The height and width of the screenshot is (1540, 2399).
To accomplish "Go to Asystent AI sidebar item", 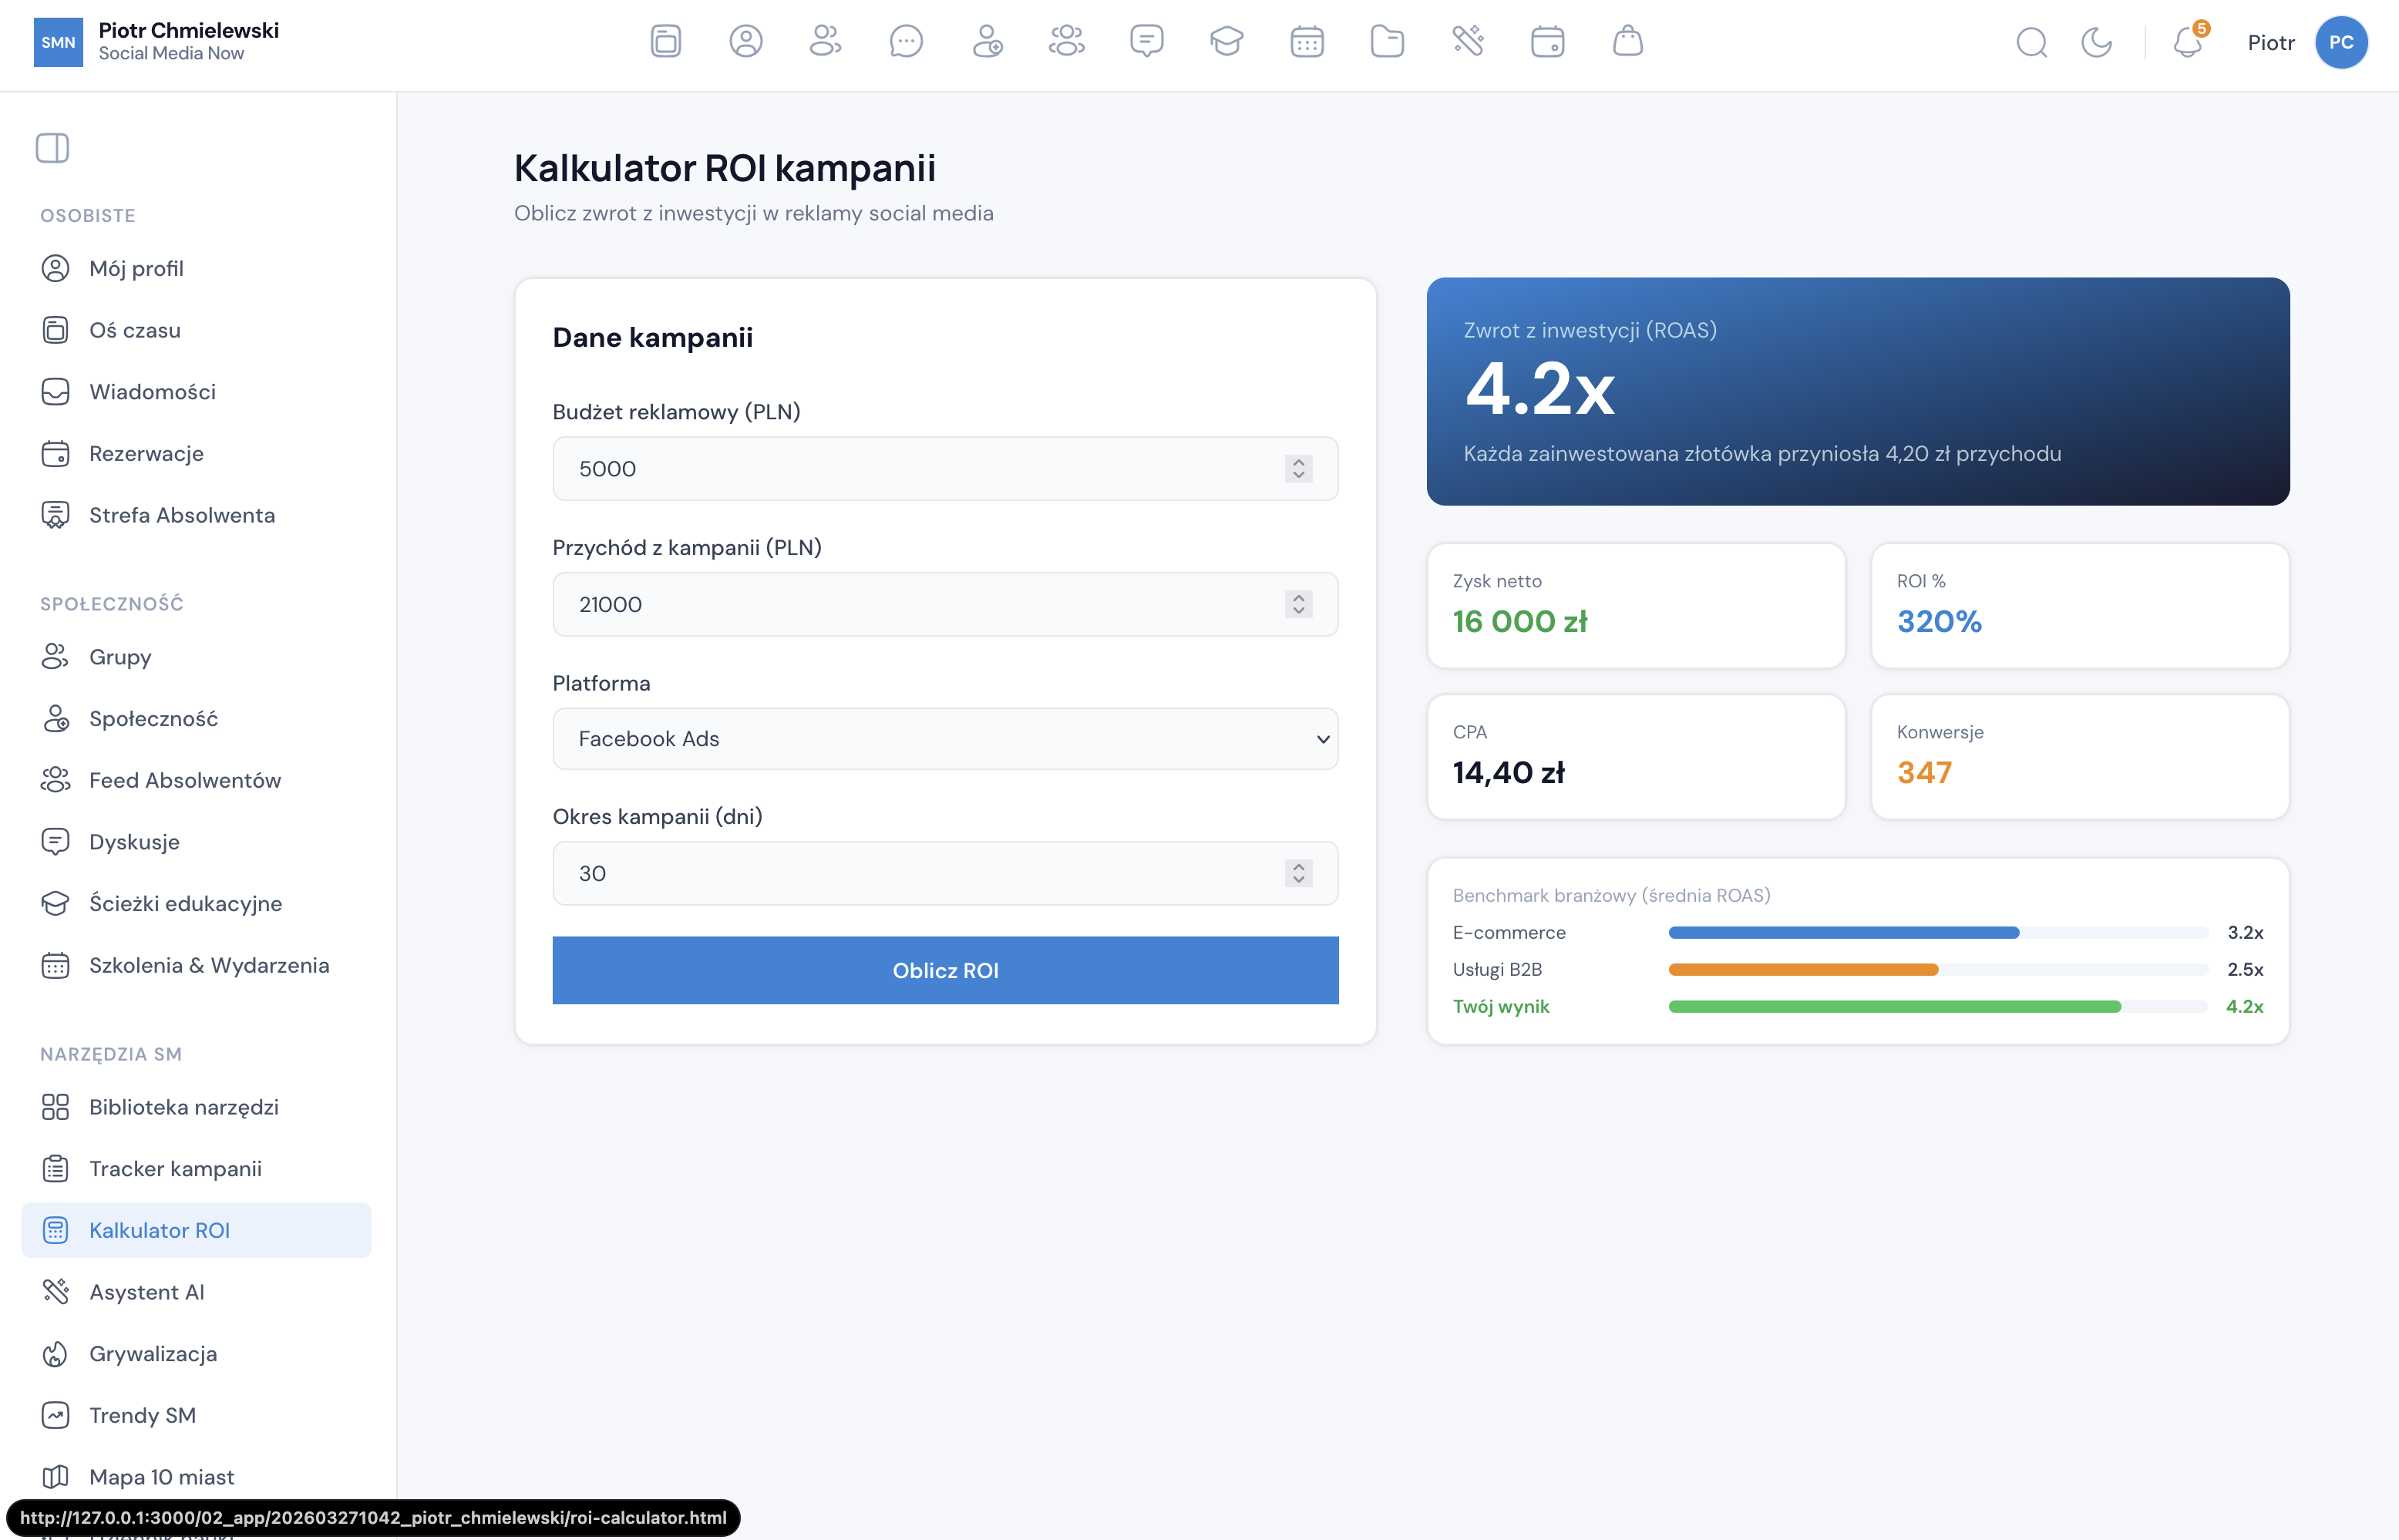I will (146, 1292).
